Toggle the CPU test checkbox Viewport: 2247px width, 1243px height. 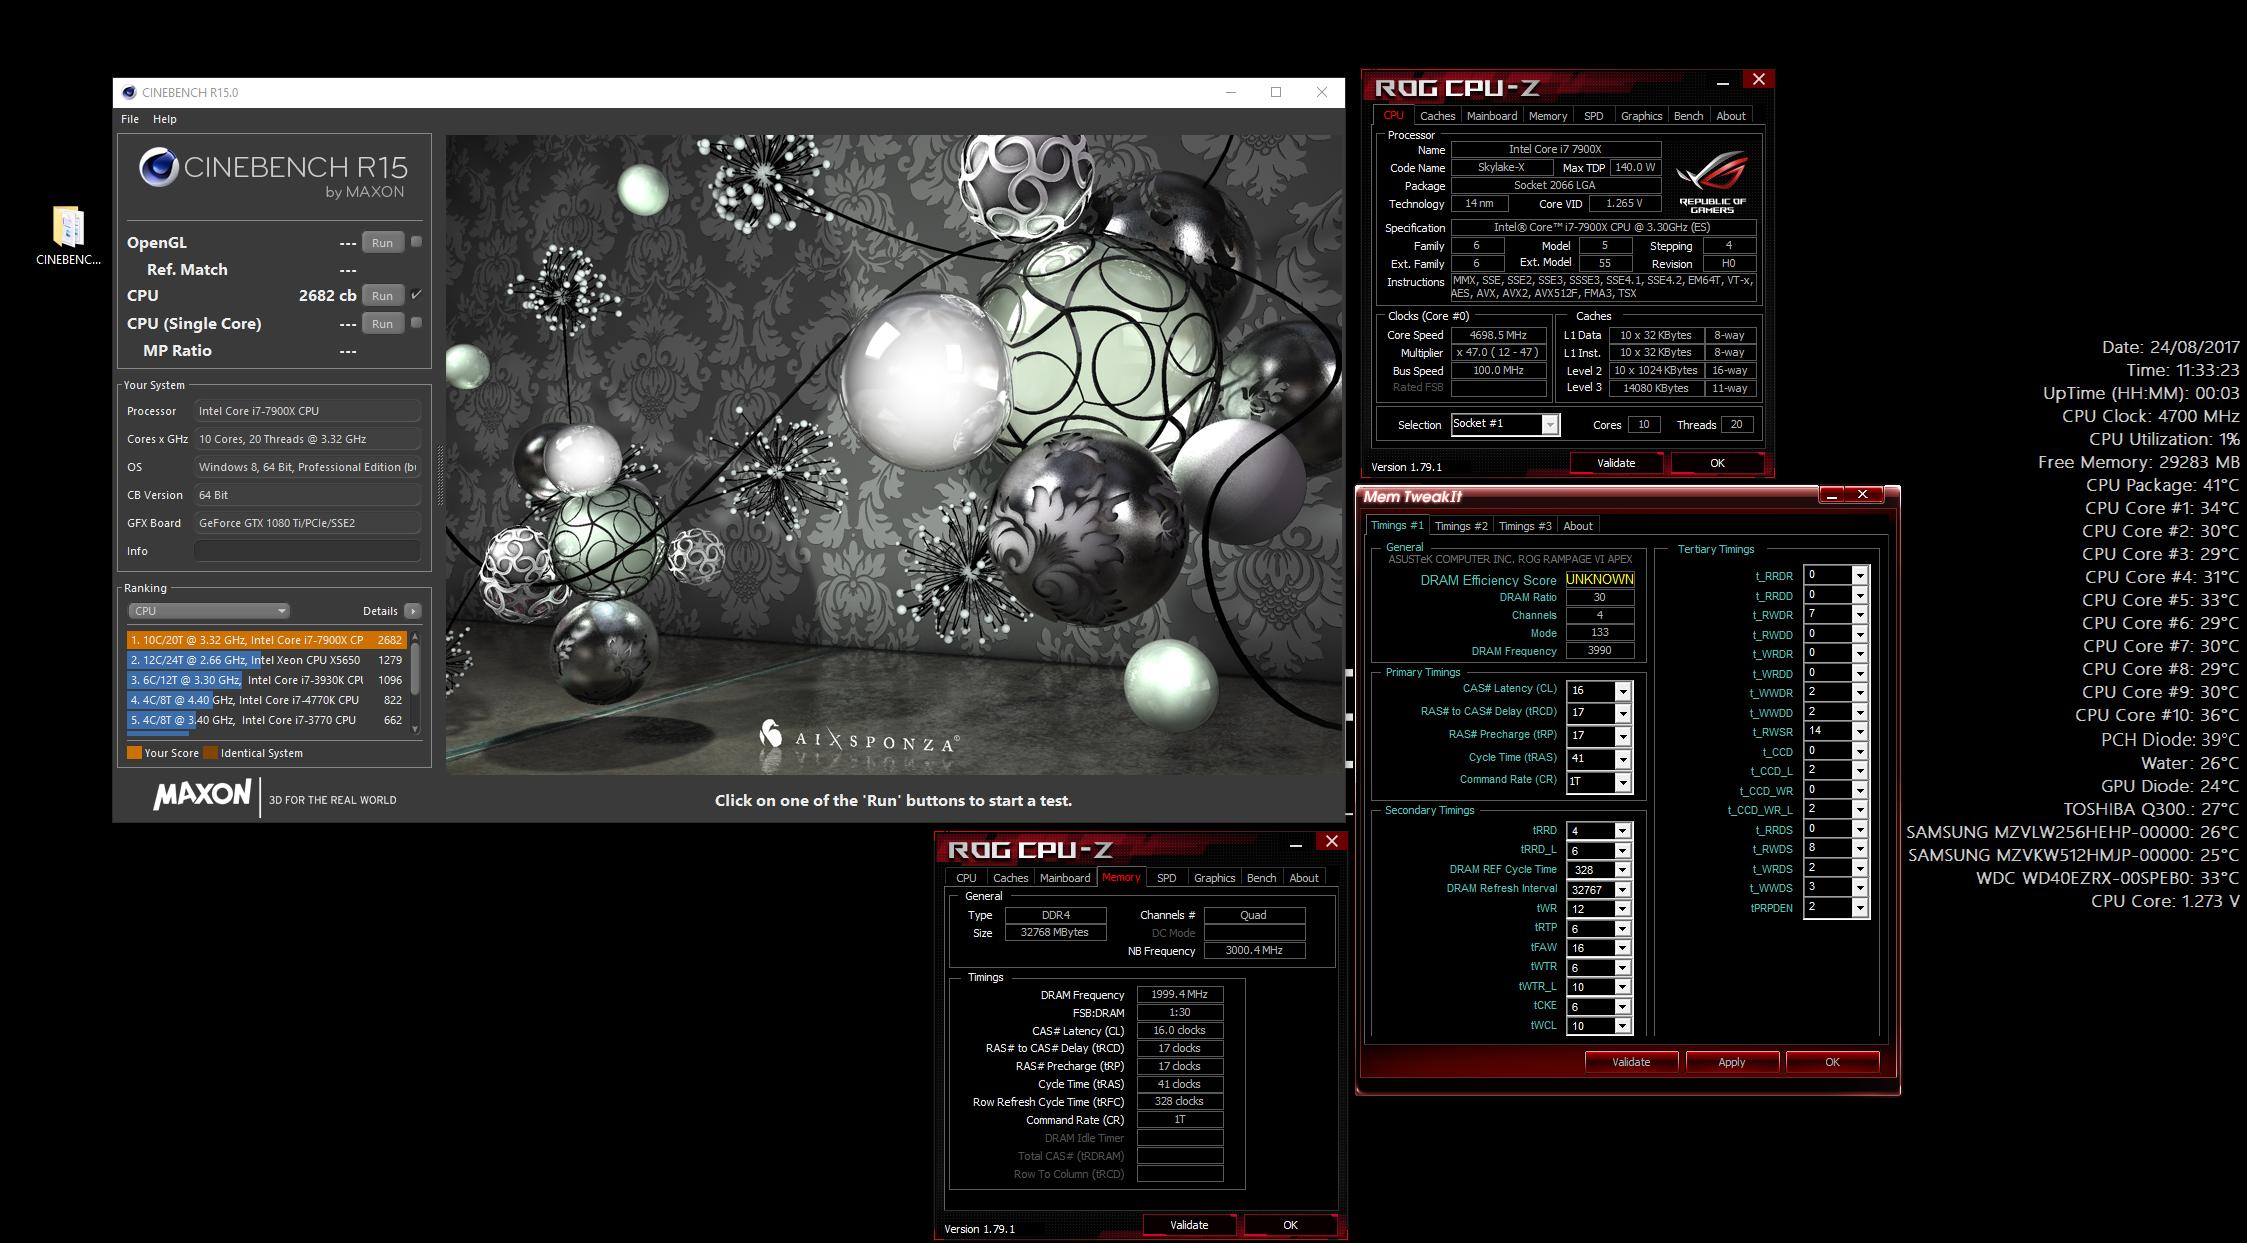(417, 295)
